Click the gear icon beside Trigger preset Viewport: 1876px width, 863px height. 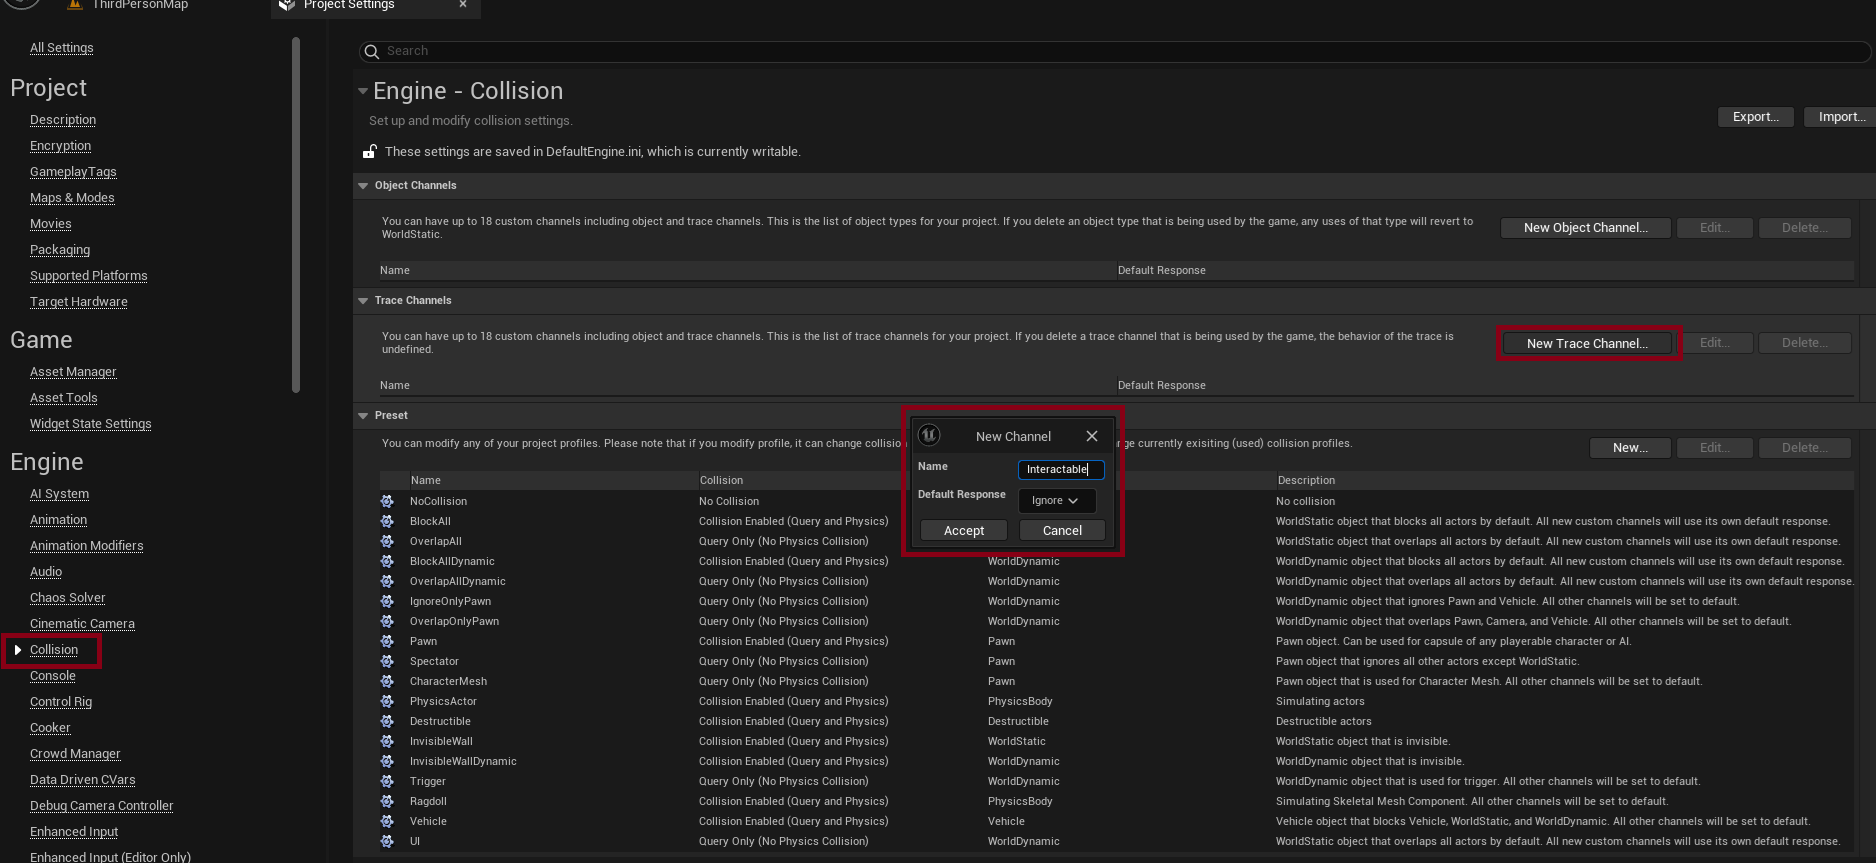point(387,781)
